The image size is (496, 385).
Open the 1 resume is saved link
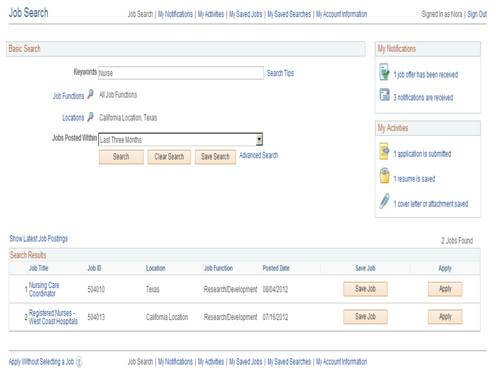[x=414, y=179]
